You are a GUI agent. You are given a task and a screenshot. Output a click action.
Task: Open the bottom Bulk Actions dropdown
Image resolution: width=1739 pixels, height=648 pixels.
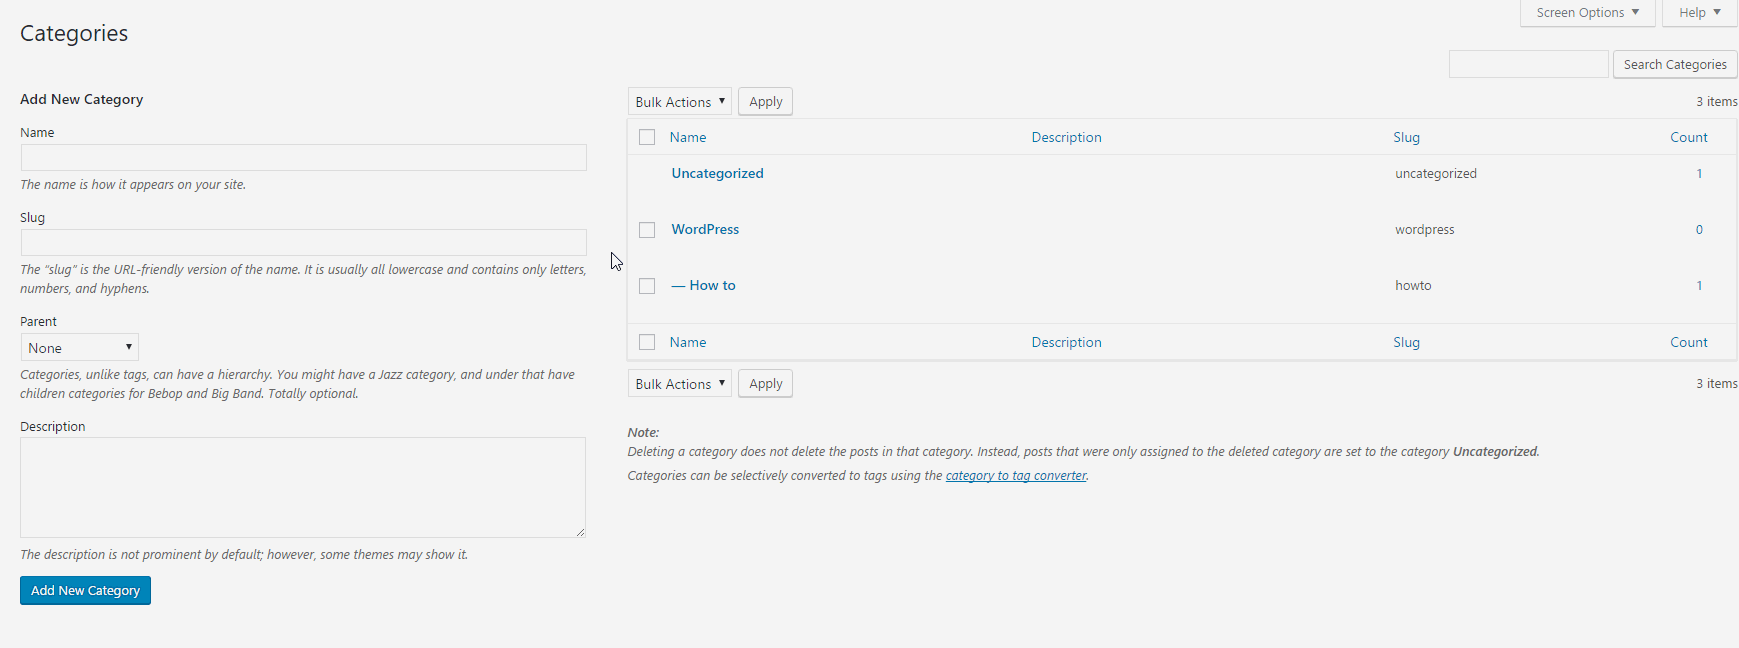(680, 384)
